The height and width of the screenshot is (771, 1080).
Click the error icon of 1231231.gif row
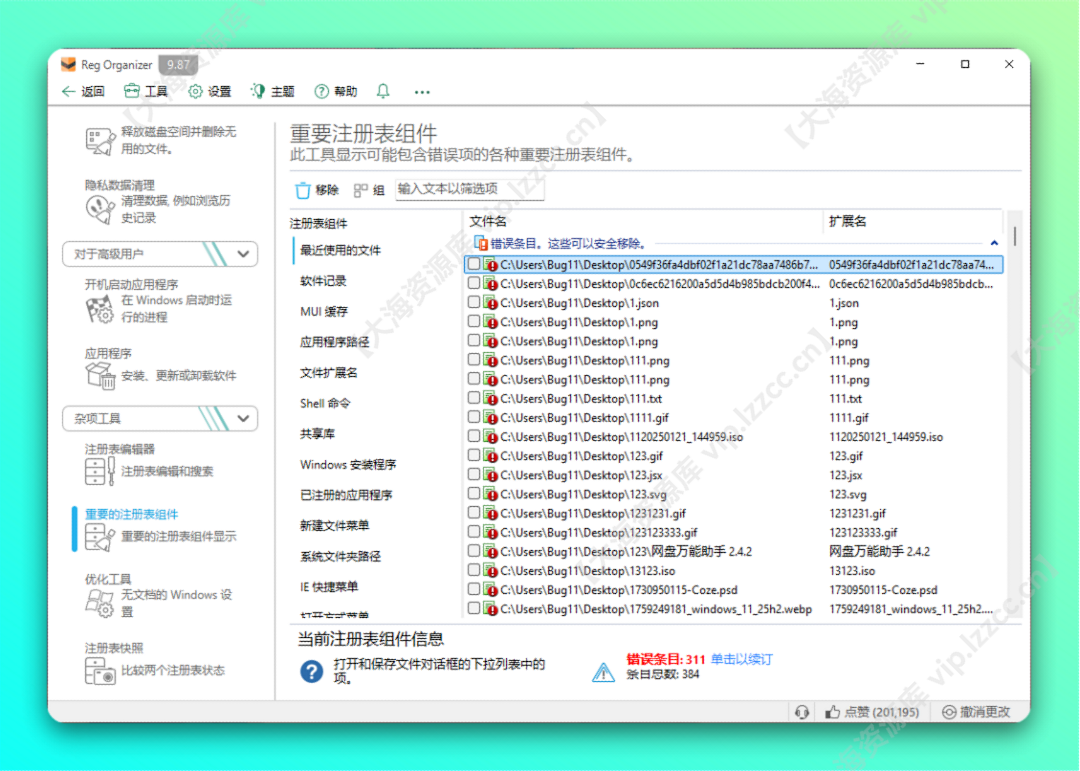490,513
